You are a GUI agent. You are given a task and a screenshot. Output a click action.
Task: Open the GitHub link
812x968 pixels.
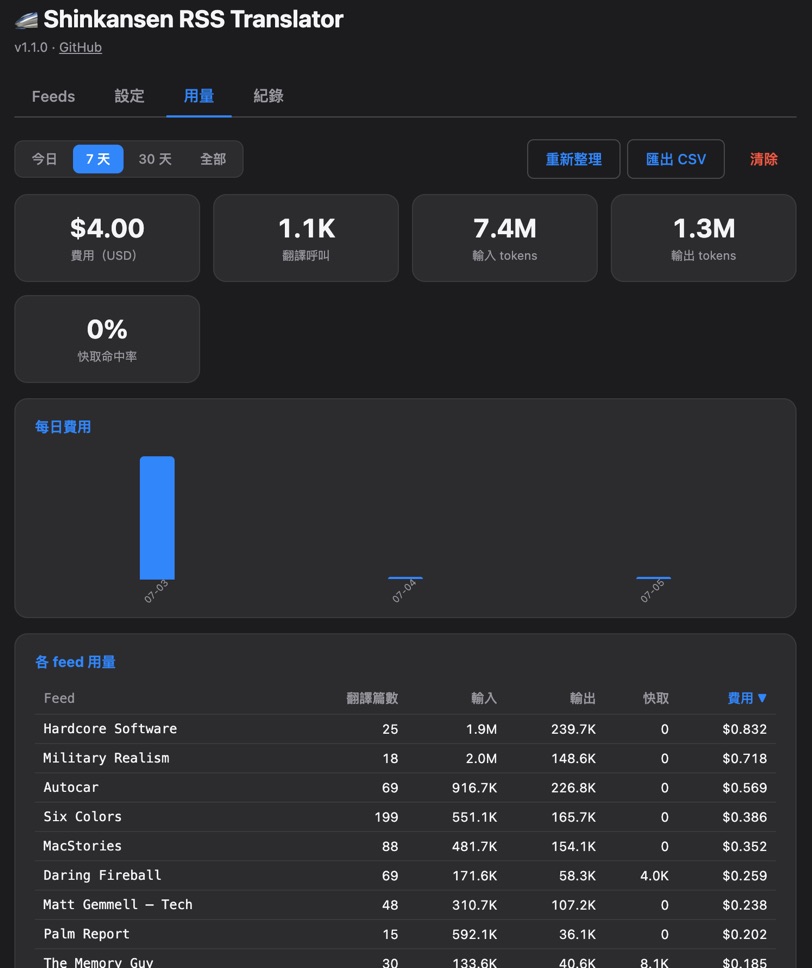tap(80, 48)
